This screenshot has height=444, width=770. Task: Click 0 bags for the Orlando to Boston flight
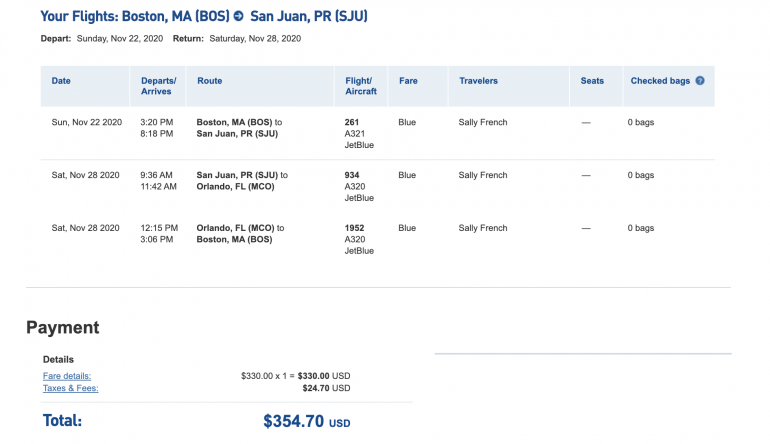pyautogui.click(x=641, y=228)
